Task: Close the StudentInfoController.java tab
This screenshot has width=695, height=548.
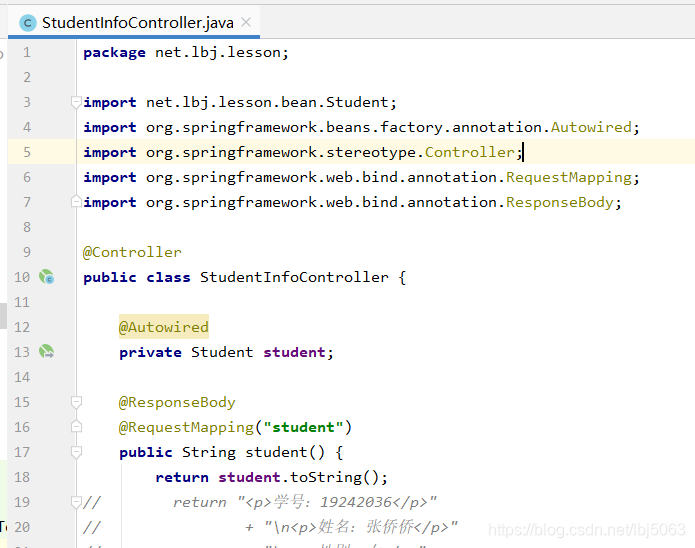Action: [x=246, y=22]
